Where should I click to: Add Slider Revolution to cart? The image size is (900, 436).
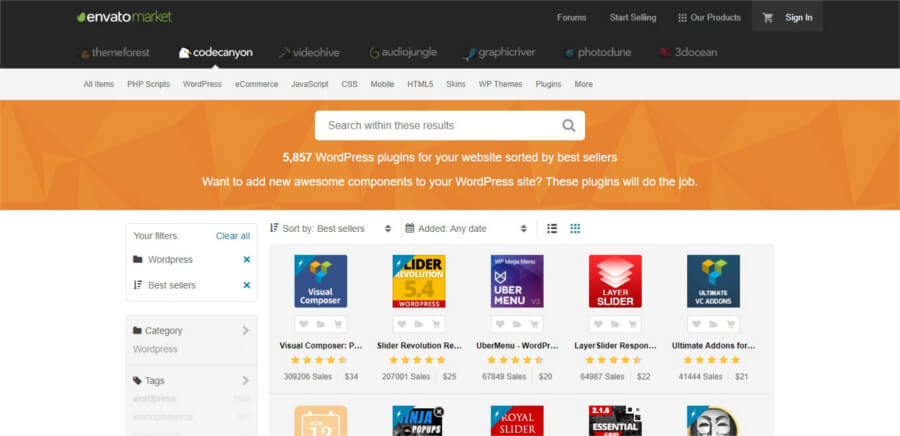point(436,324)
